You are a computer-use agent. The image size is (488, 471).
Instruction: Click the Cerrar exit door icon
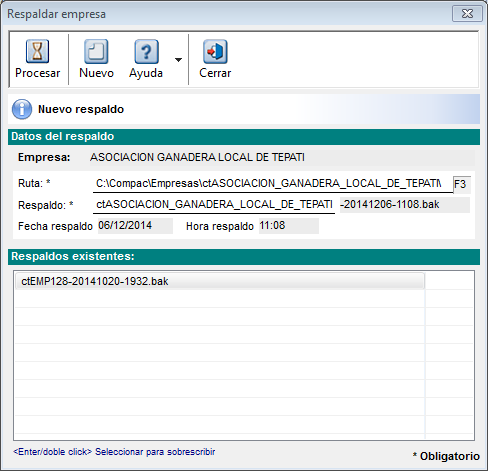pos(215,51)
